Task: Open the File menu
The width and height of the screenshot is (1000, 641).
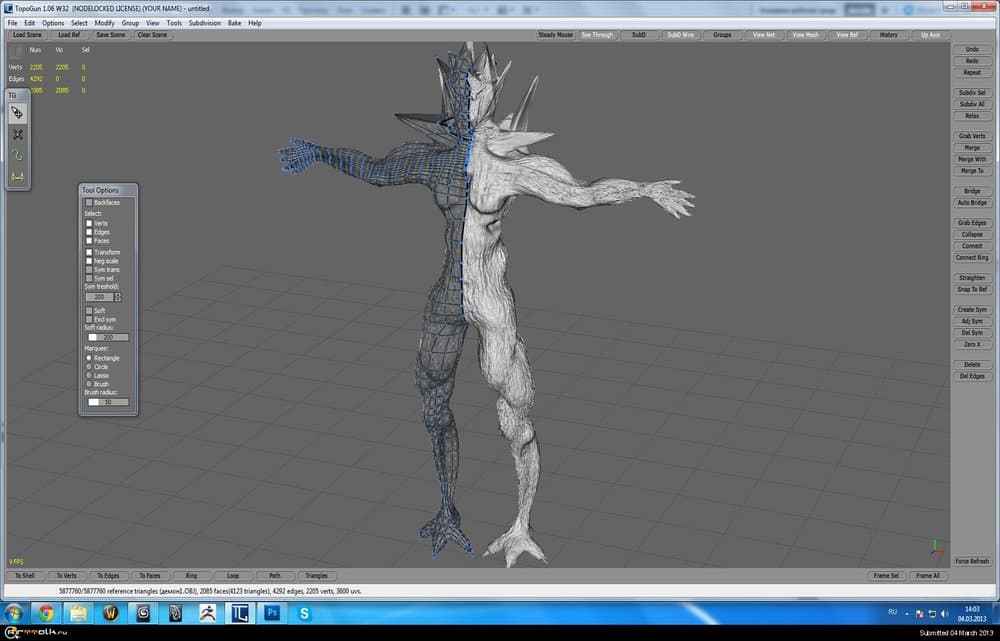Action: coord(12,22)
